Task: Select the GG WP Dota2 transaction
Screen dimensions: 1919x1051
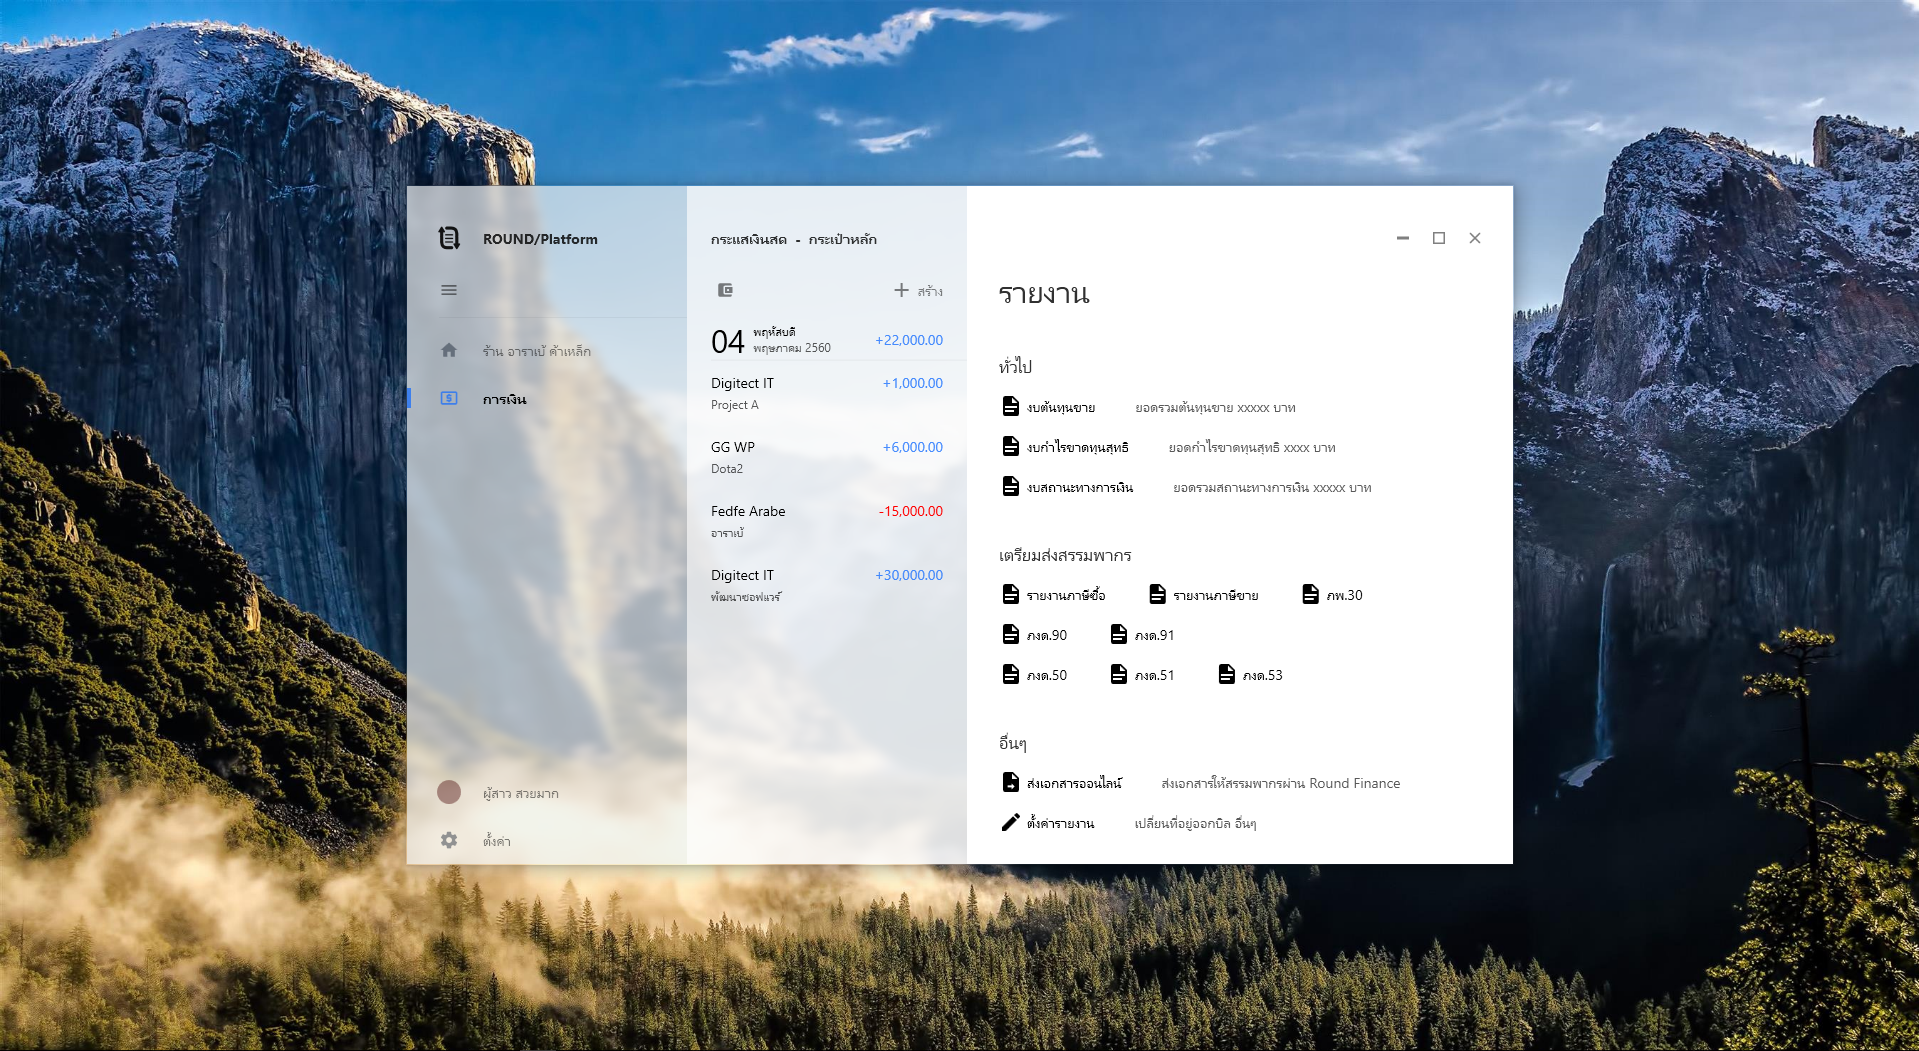Action: tap(827, 457)
